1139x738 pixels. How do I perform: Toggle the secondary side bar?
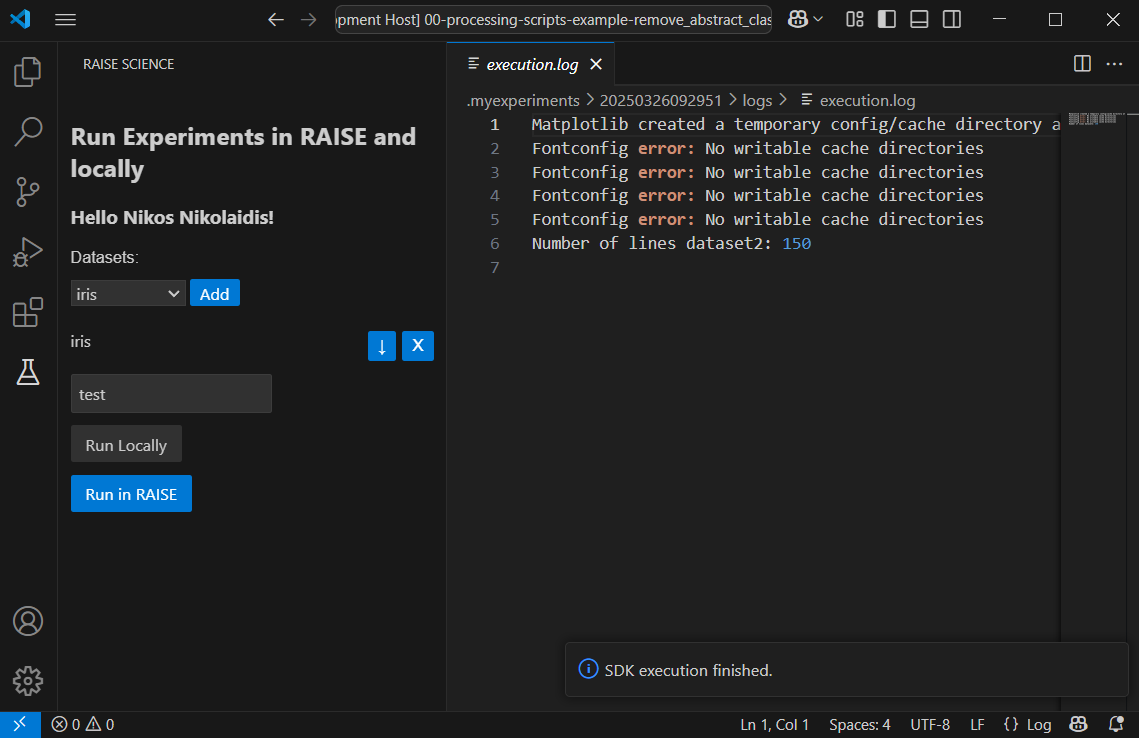(x=952, y=20)
